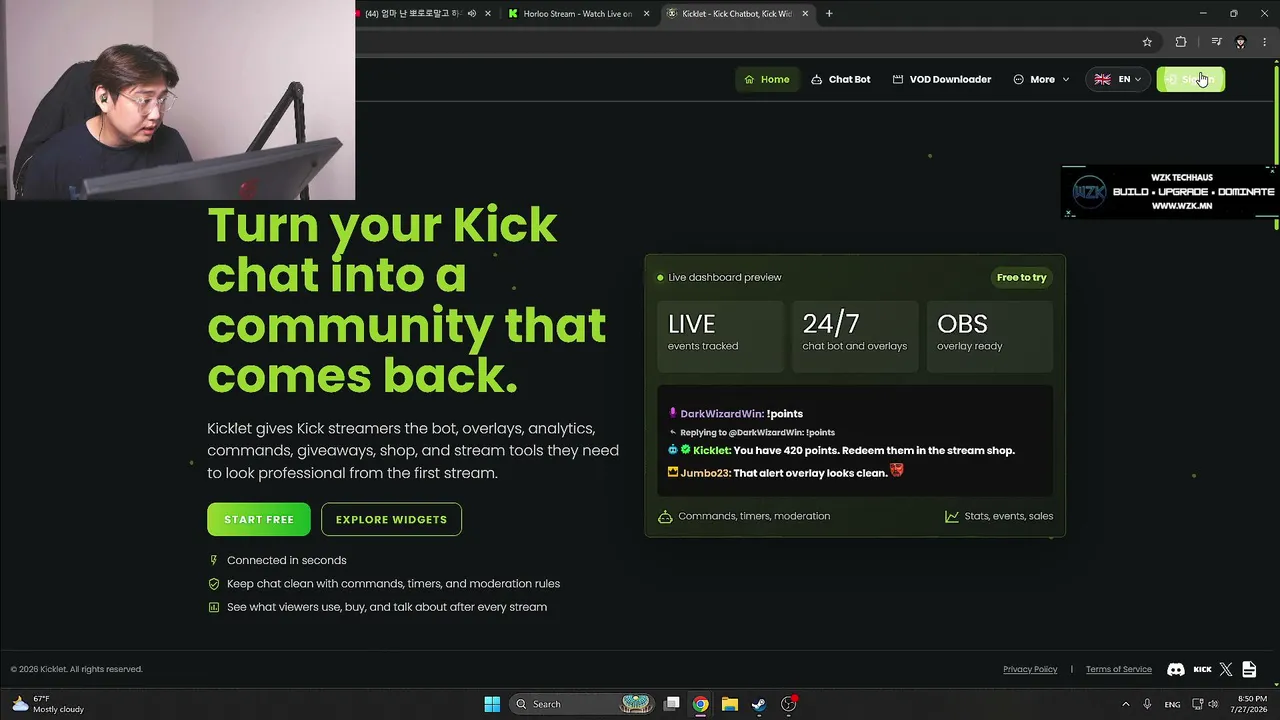Open the Discord icon in the footer
Image resolution: width=1280 pixels, height=720 pixels.
coord(1176,669)
